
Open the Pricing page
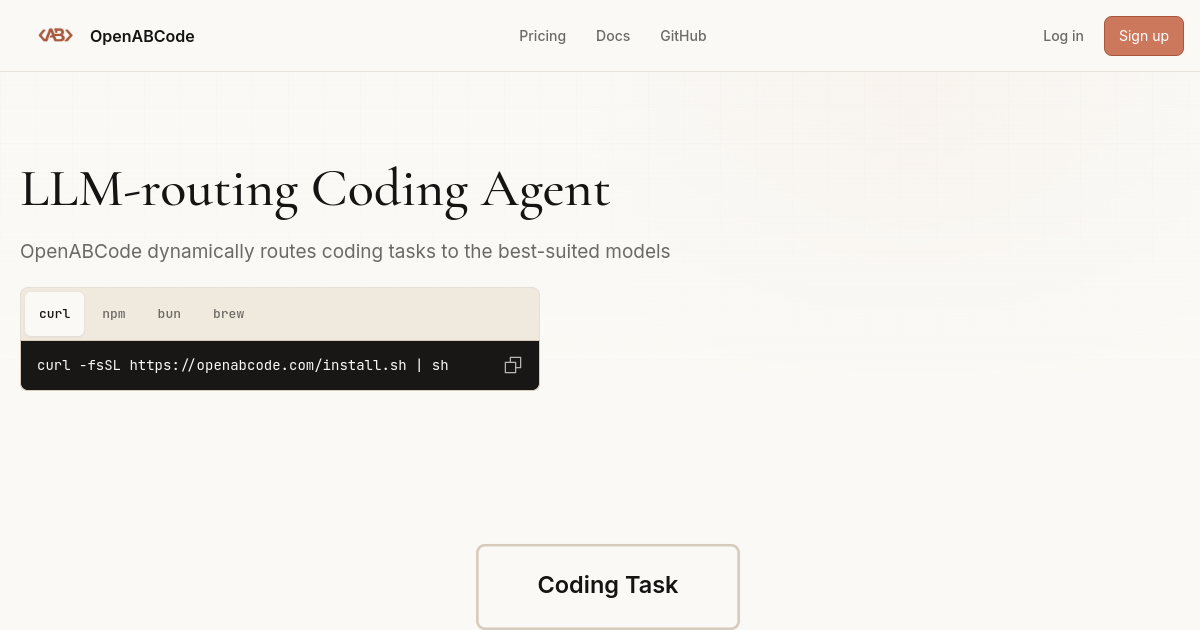point(542,36)
